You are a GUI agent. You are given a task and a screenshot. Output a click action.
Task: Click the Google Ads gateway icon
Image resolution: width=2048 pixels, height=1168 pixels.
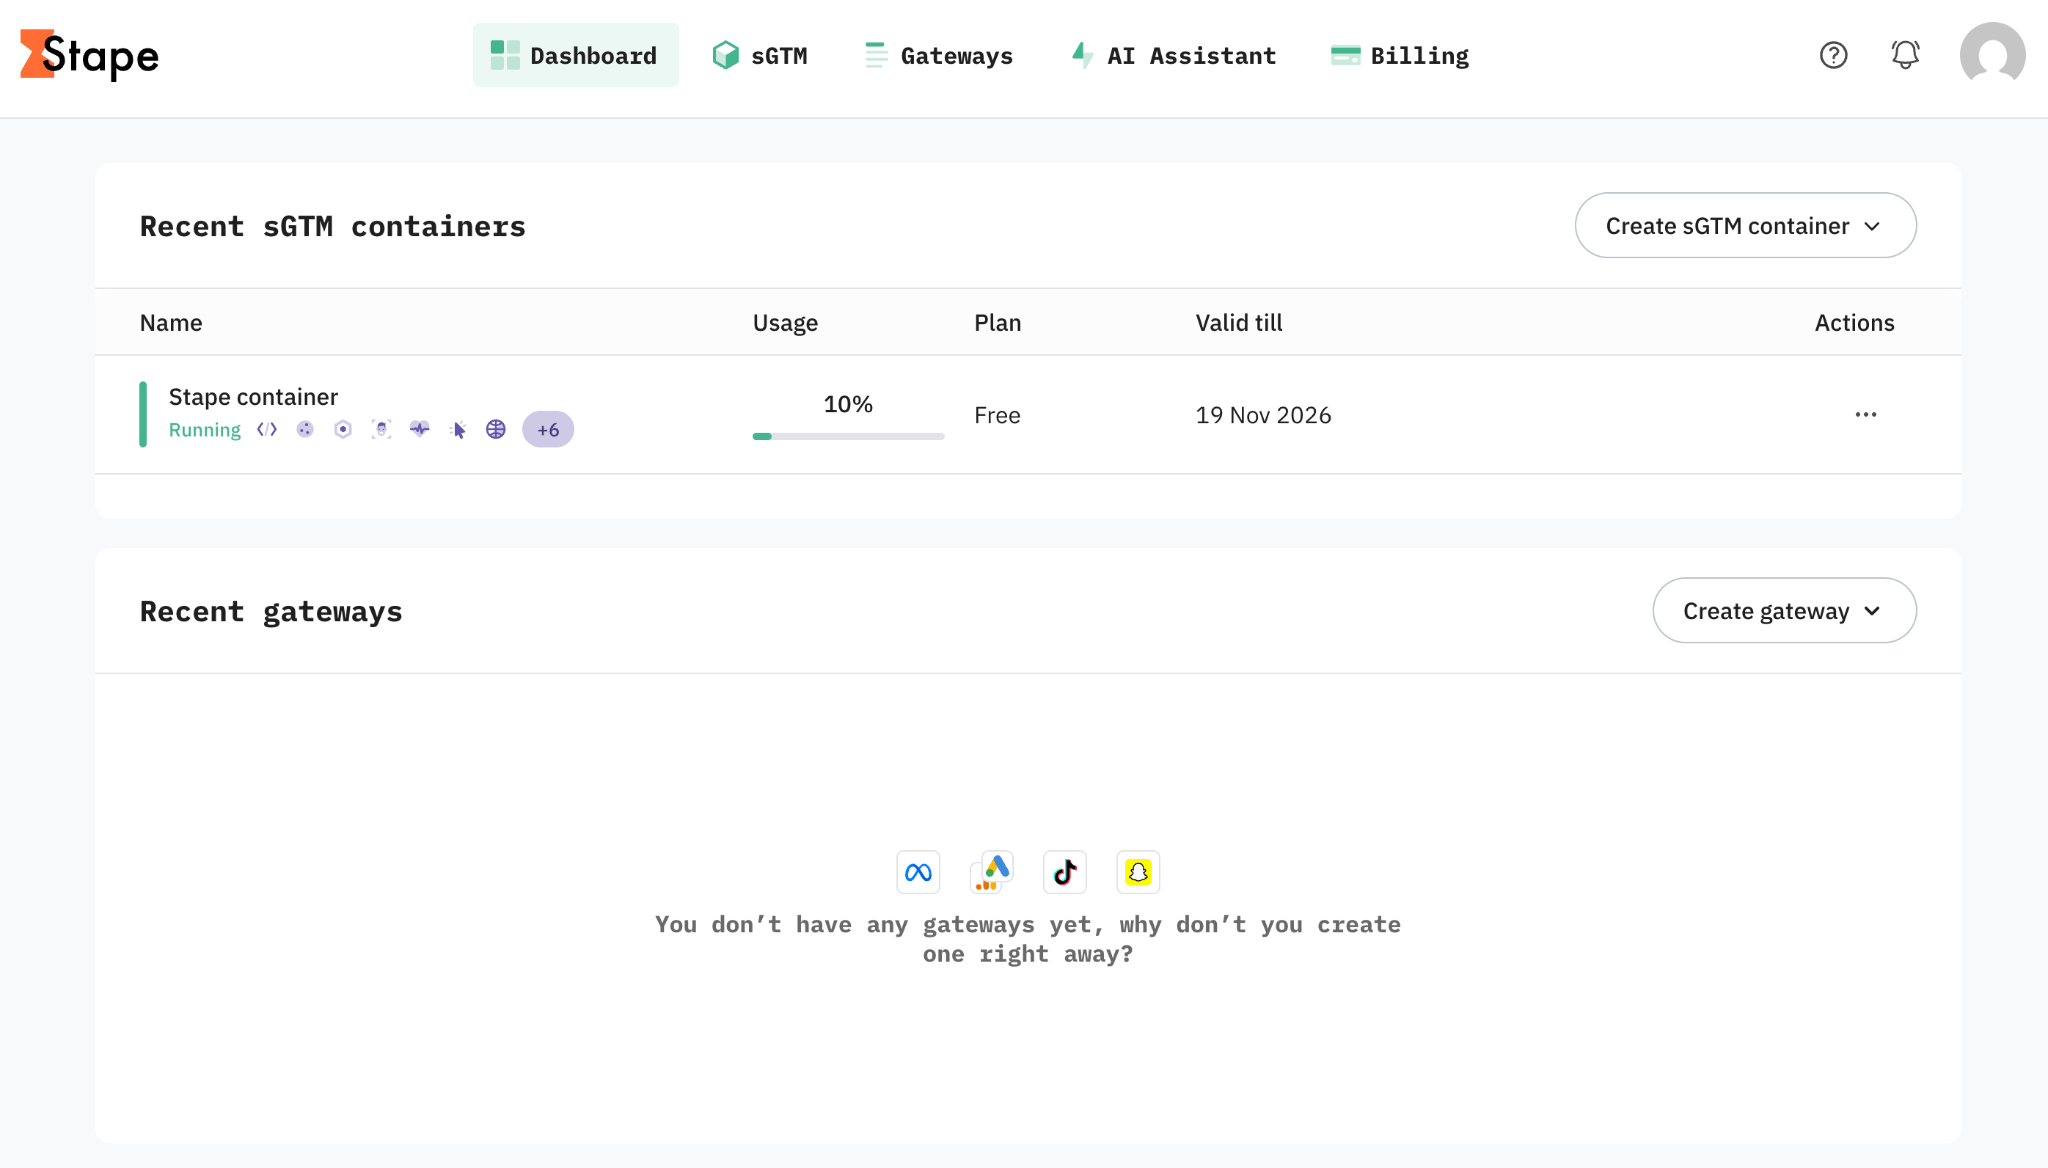[x=992, y=872]
